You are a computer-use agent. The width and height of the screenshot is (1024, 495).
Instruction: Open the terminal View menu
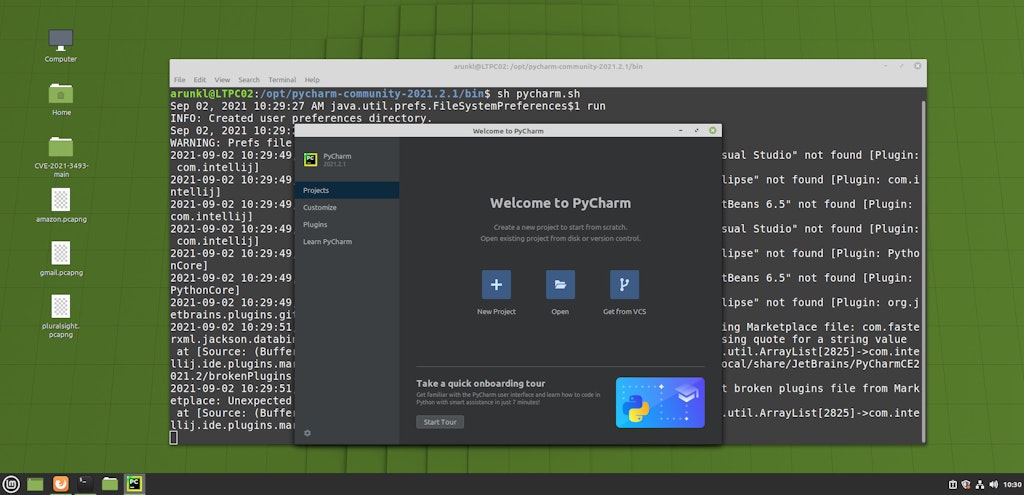pyautogui.click(x=222, y=80)
